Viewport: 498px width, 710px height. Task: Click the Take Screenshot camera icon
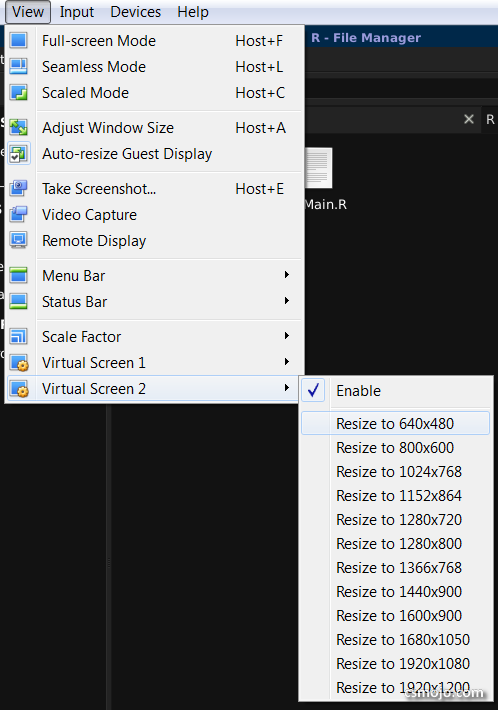pos(19,188)
